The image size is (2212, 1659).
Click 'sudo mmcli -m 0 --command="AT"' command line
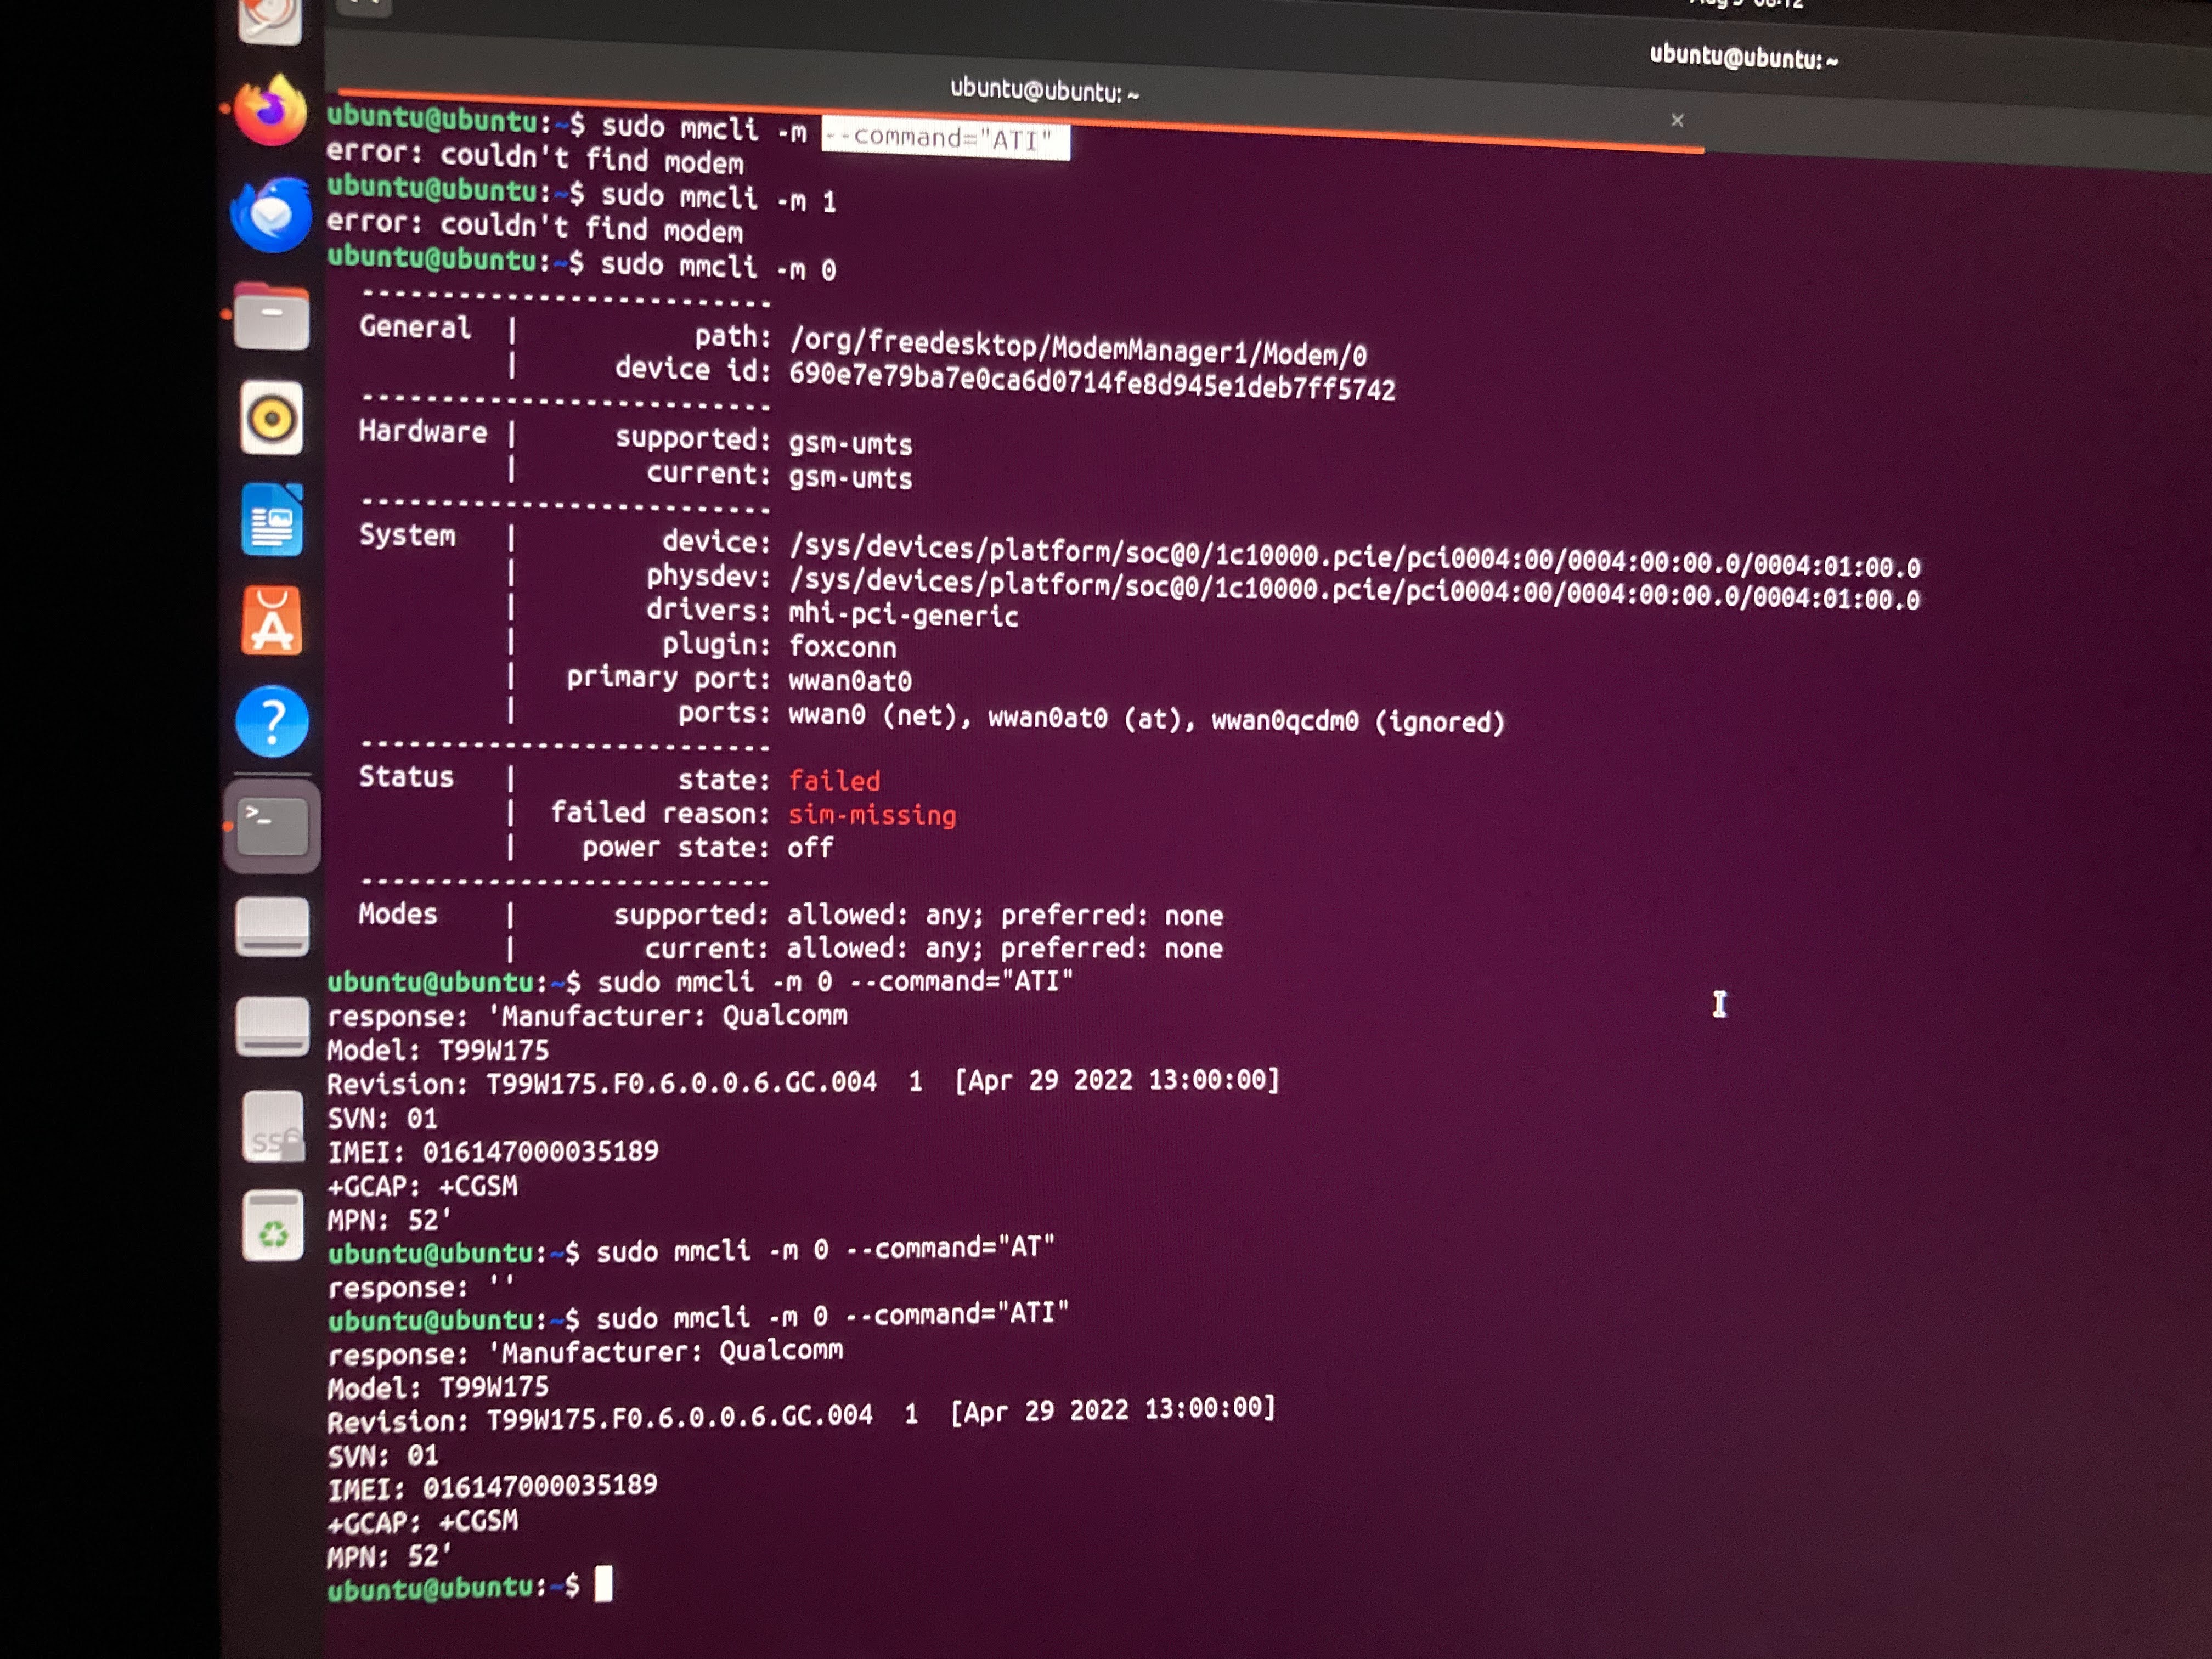click(825, 1250)
